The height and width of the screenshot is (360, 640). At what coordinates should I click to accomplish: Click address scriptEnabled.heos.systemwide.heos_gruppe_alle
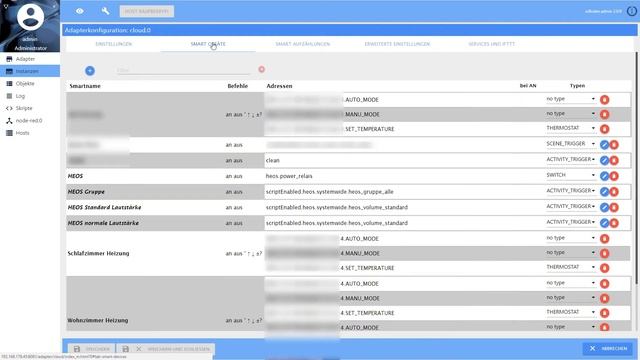330,192
